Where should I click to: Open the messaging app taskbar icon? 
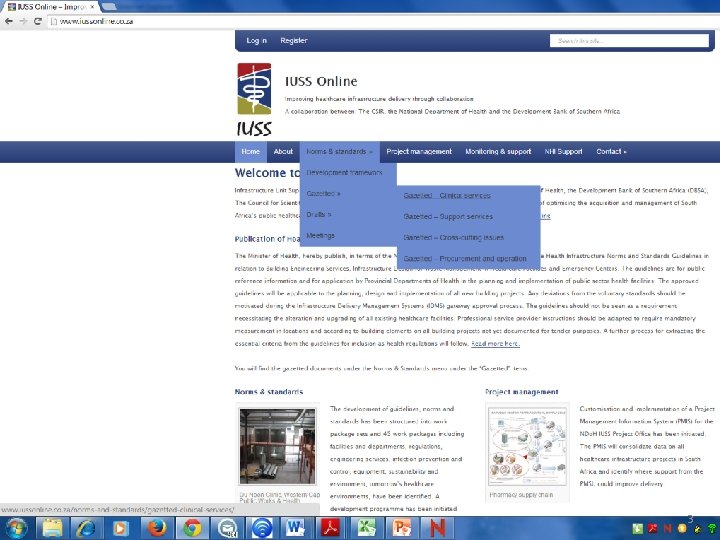227,529
